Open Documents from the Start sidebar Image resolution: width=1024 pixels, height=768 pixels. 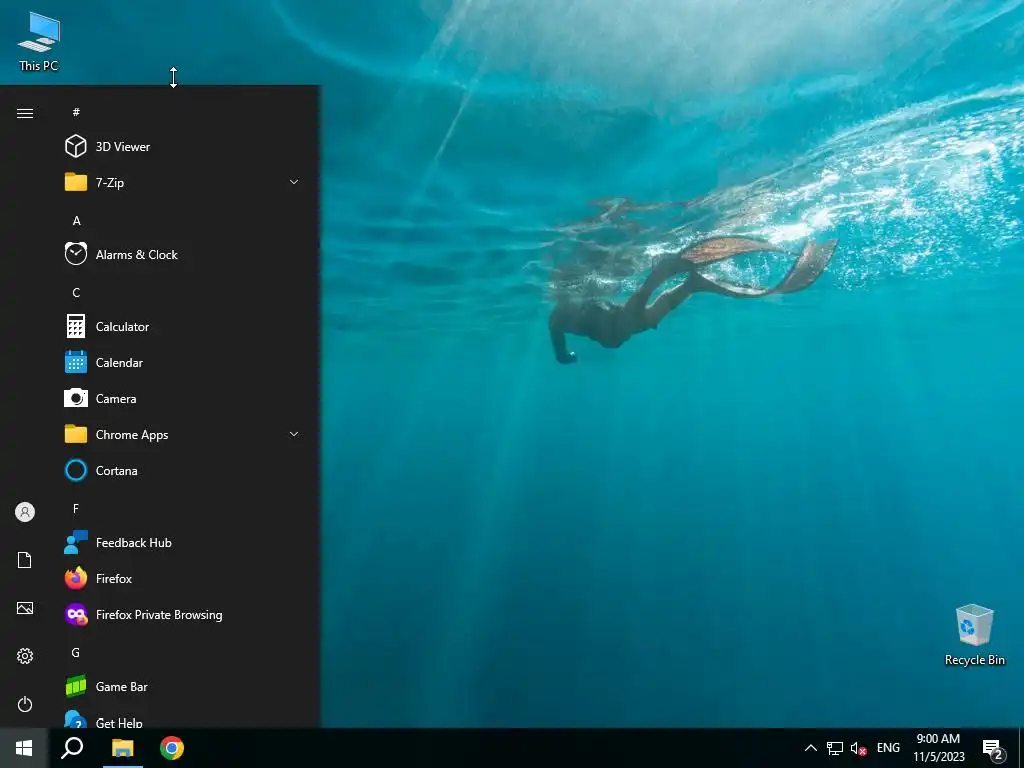click(x=25, y=560)
